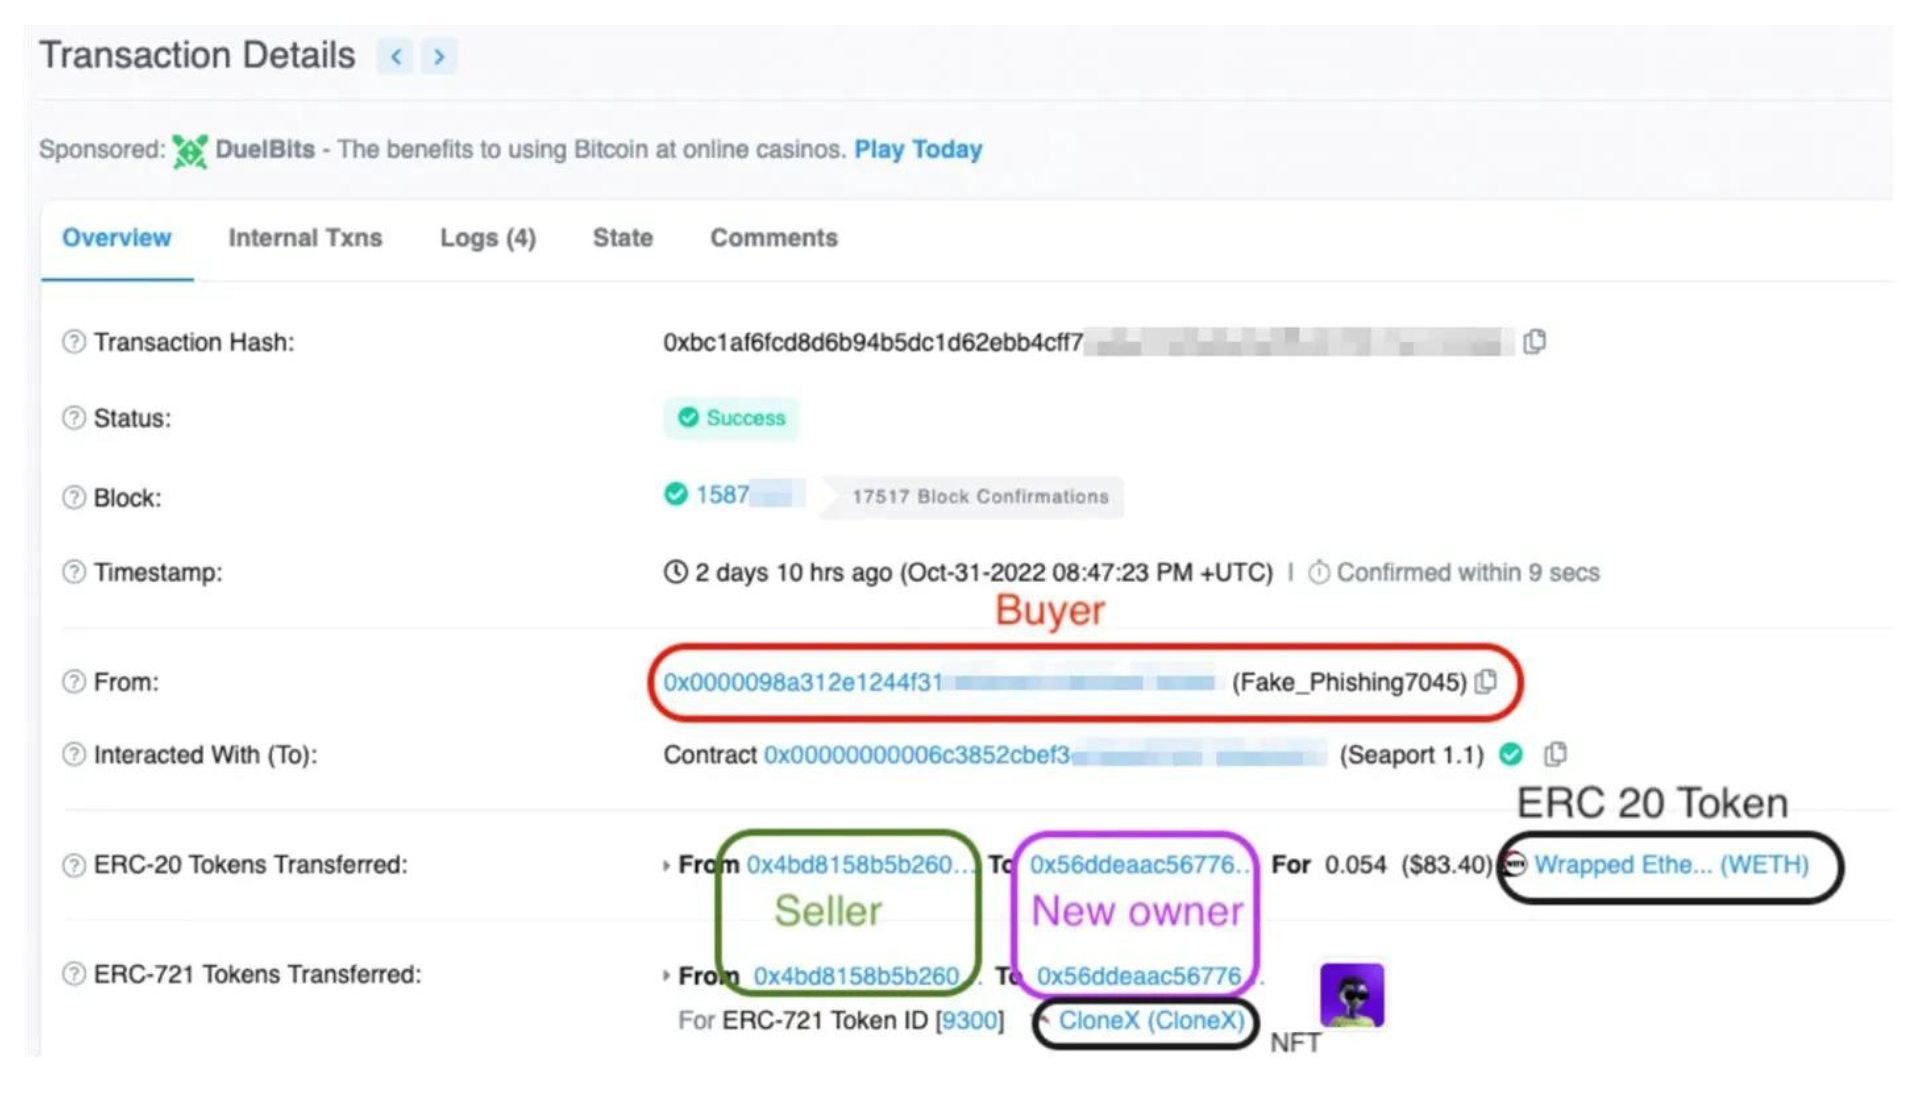This screenshot has height=1098, width=1913.
Task: Click the Play Today sponsored link
Action: [918, 150]
